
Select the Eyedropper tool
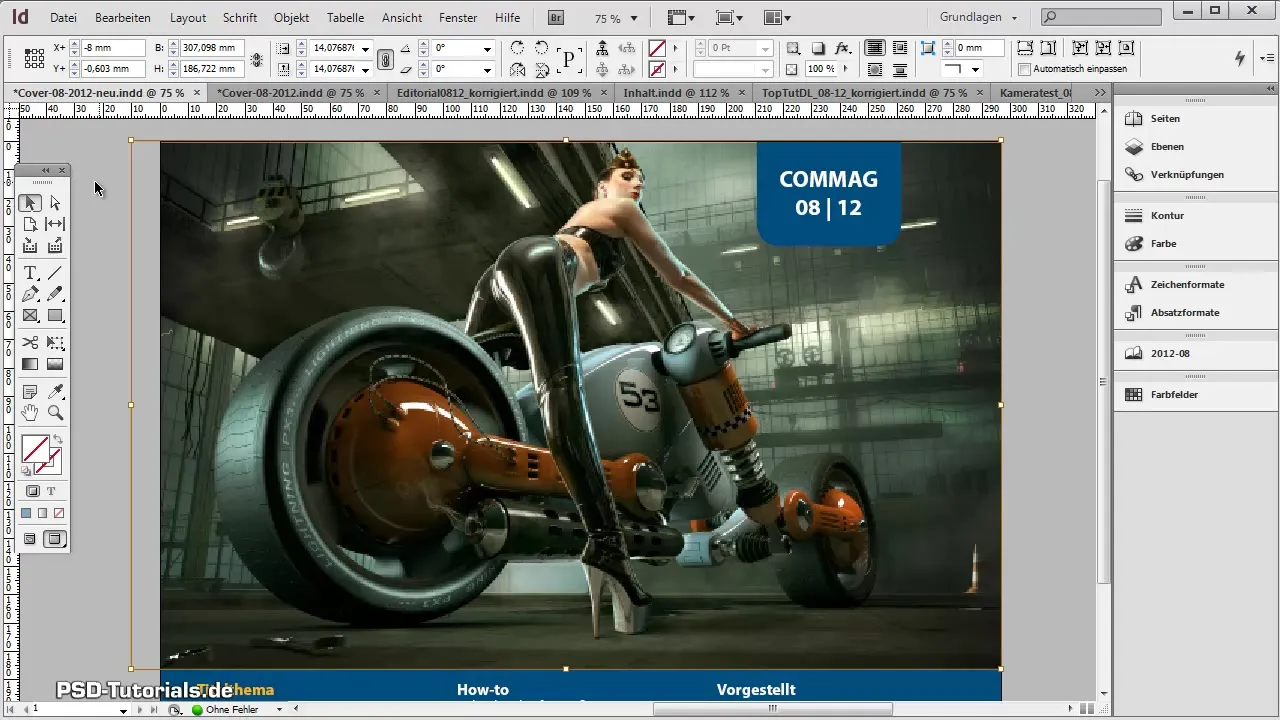(56, 391)
